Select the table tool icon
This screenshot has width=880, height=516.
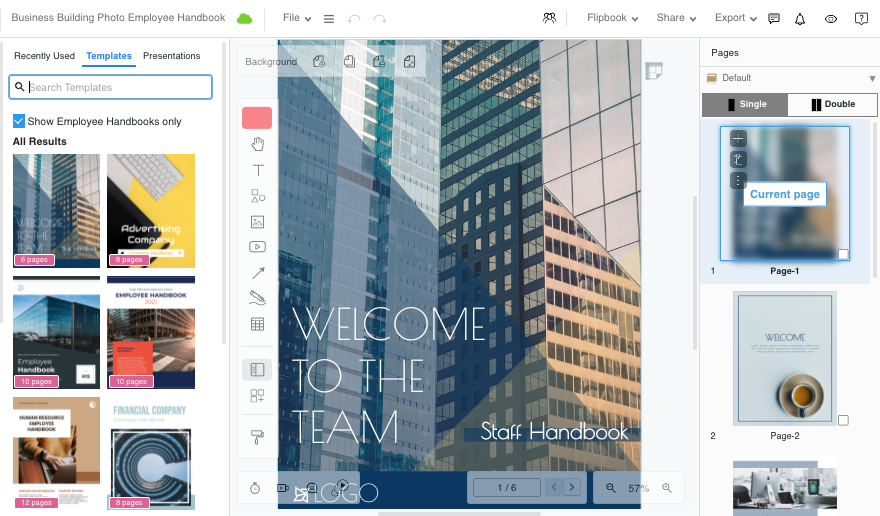(258, 325)
